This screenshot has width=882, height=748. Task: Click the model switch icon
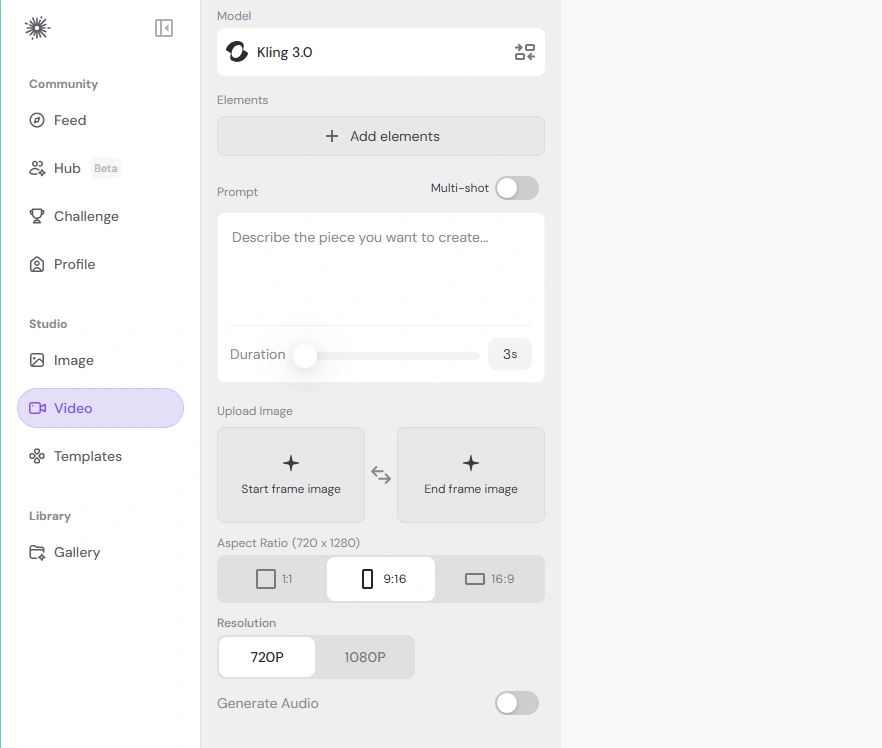525,52
